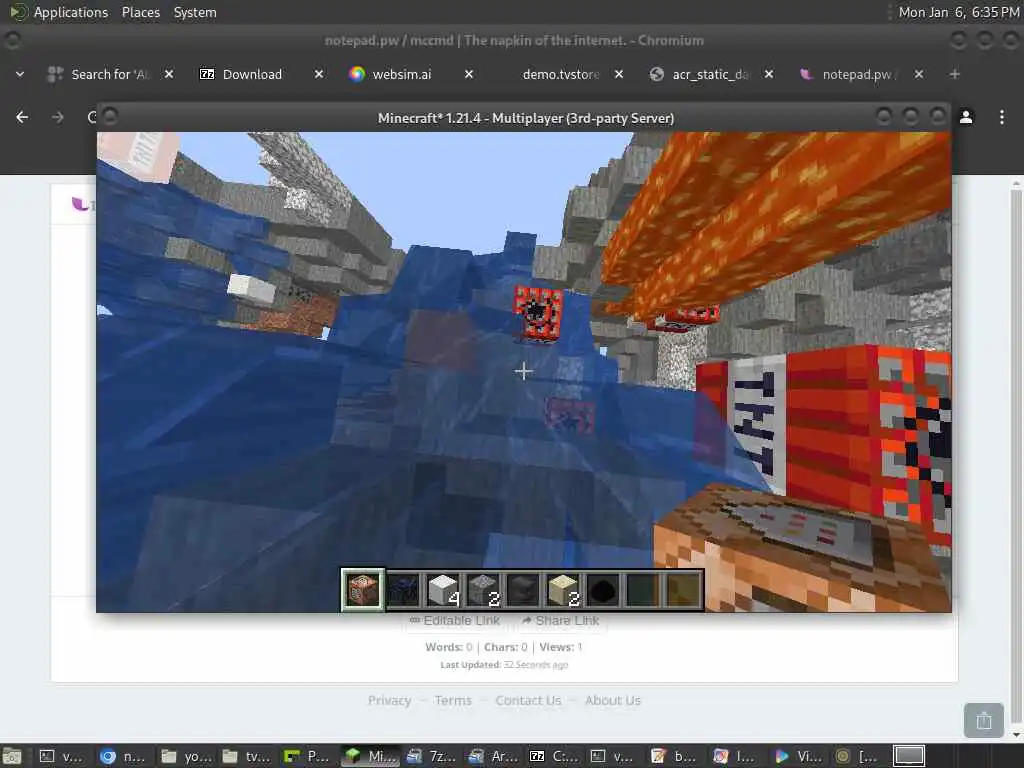Open the Chromium three-dot menu

[1002, 118]
